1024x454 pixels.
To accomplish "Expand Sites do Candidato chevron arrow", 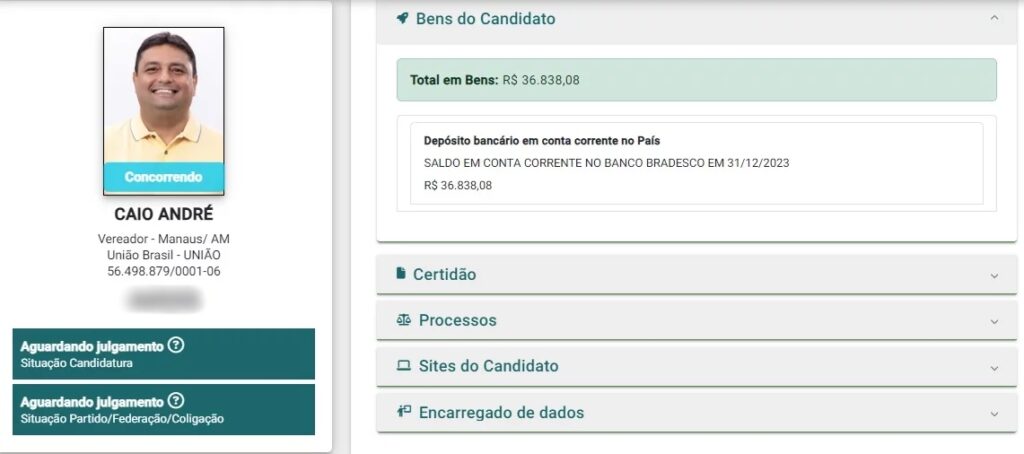I will click(993, 367).
